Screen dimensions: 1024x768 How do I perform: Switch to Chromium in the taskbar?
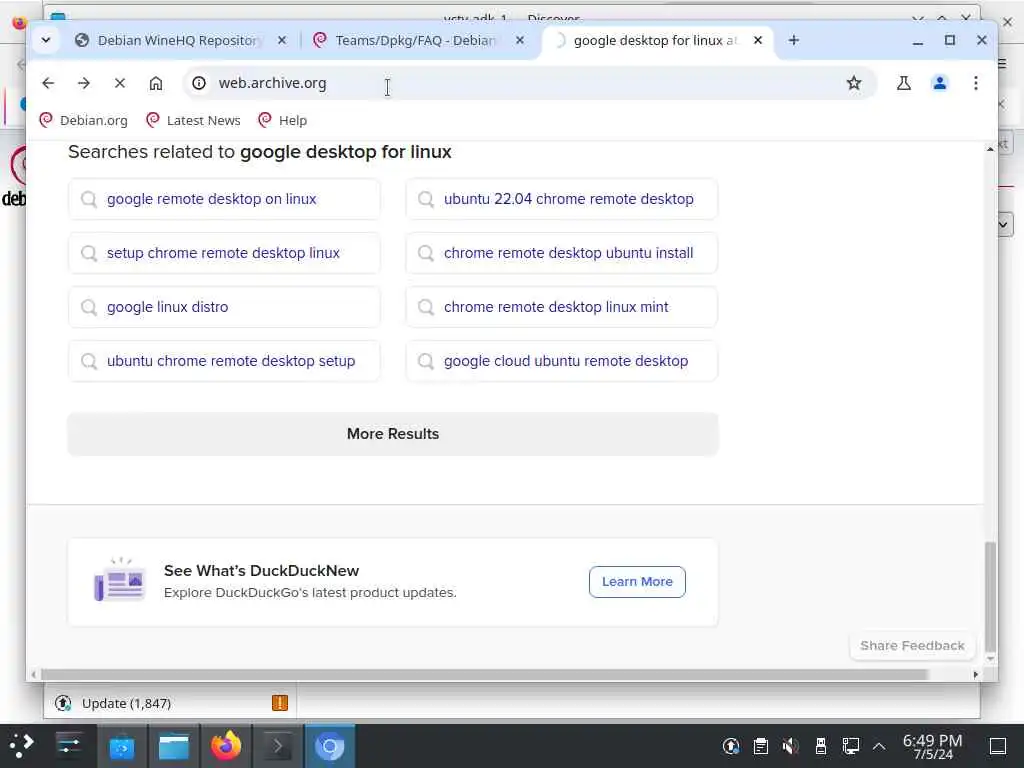pyautogui.click(x=330, y=746)
